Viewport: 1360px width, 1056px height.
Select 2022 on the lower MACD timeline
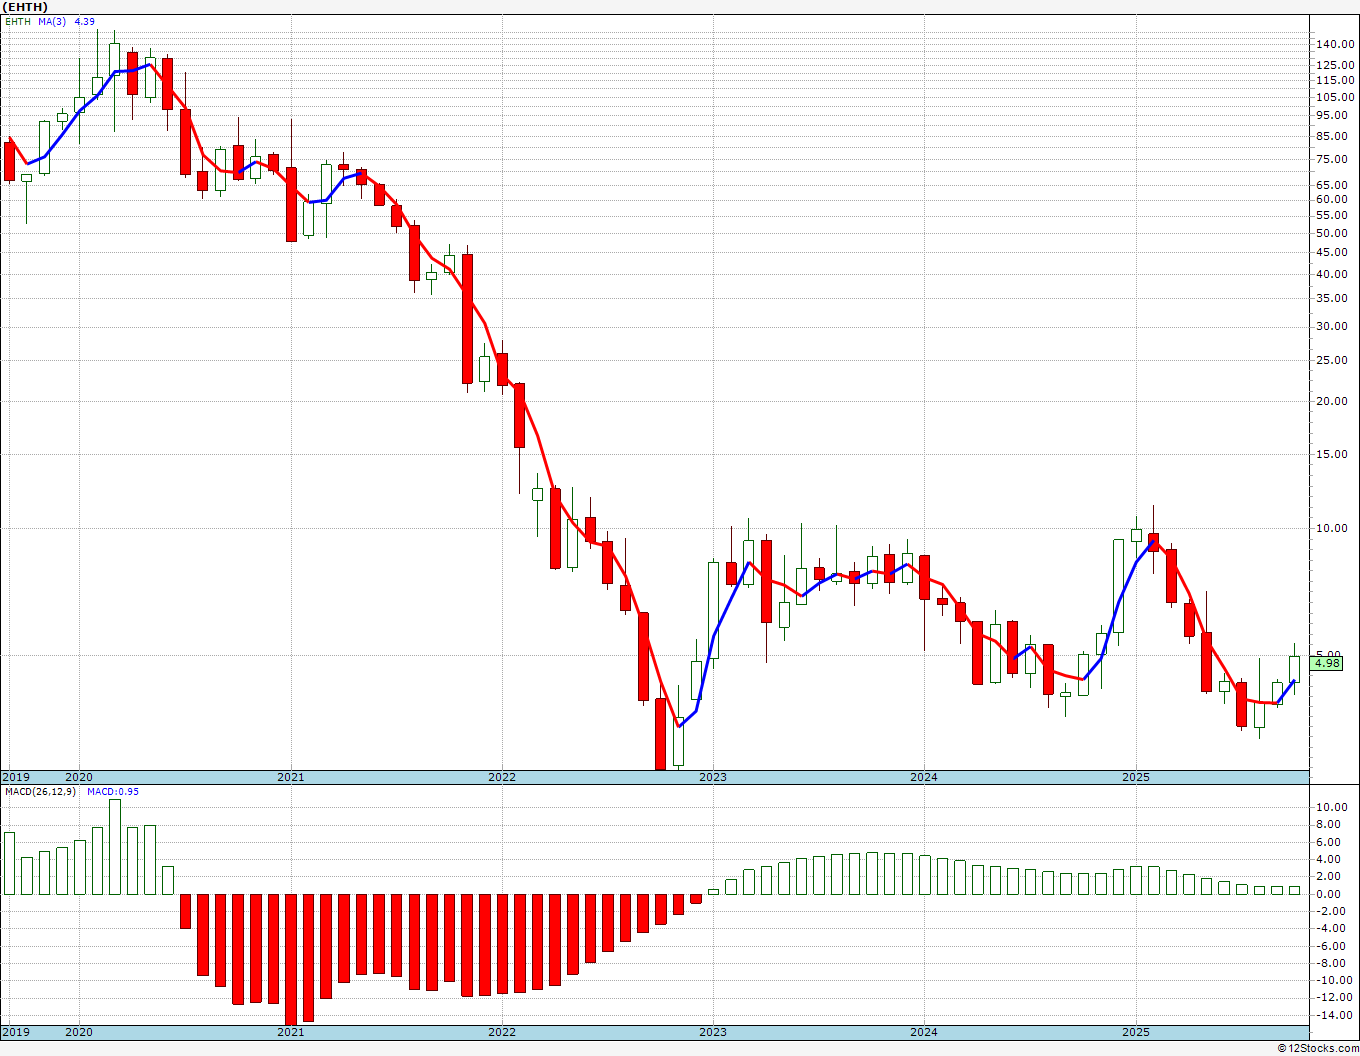501,1032
